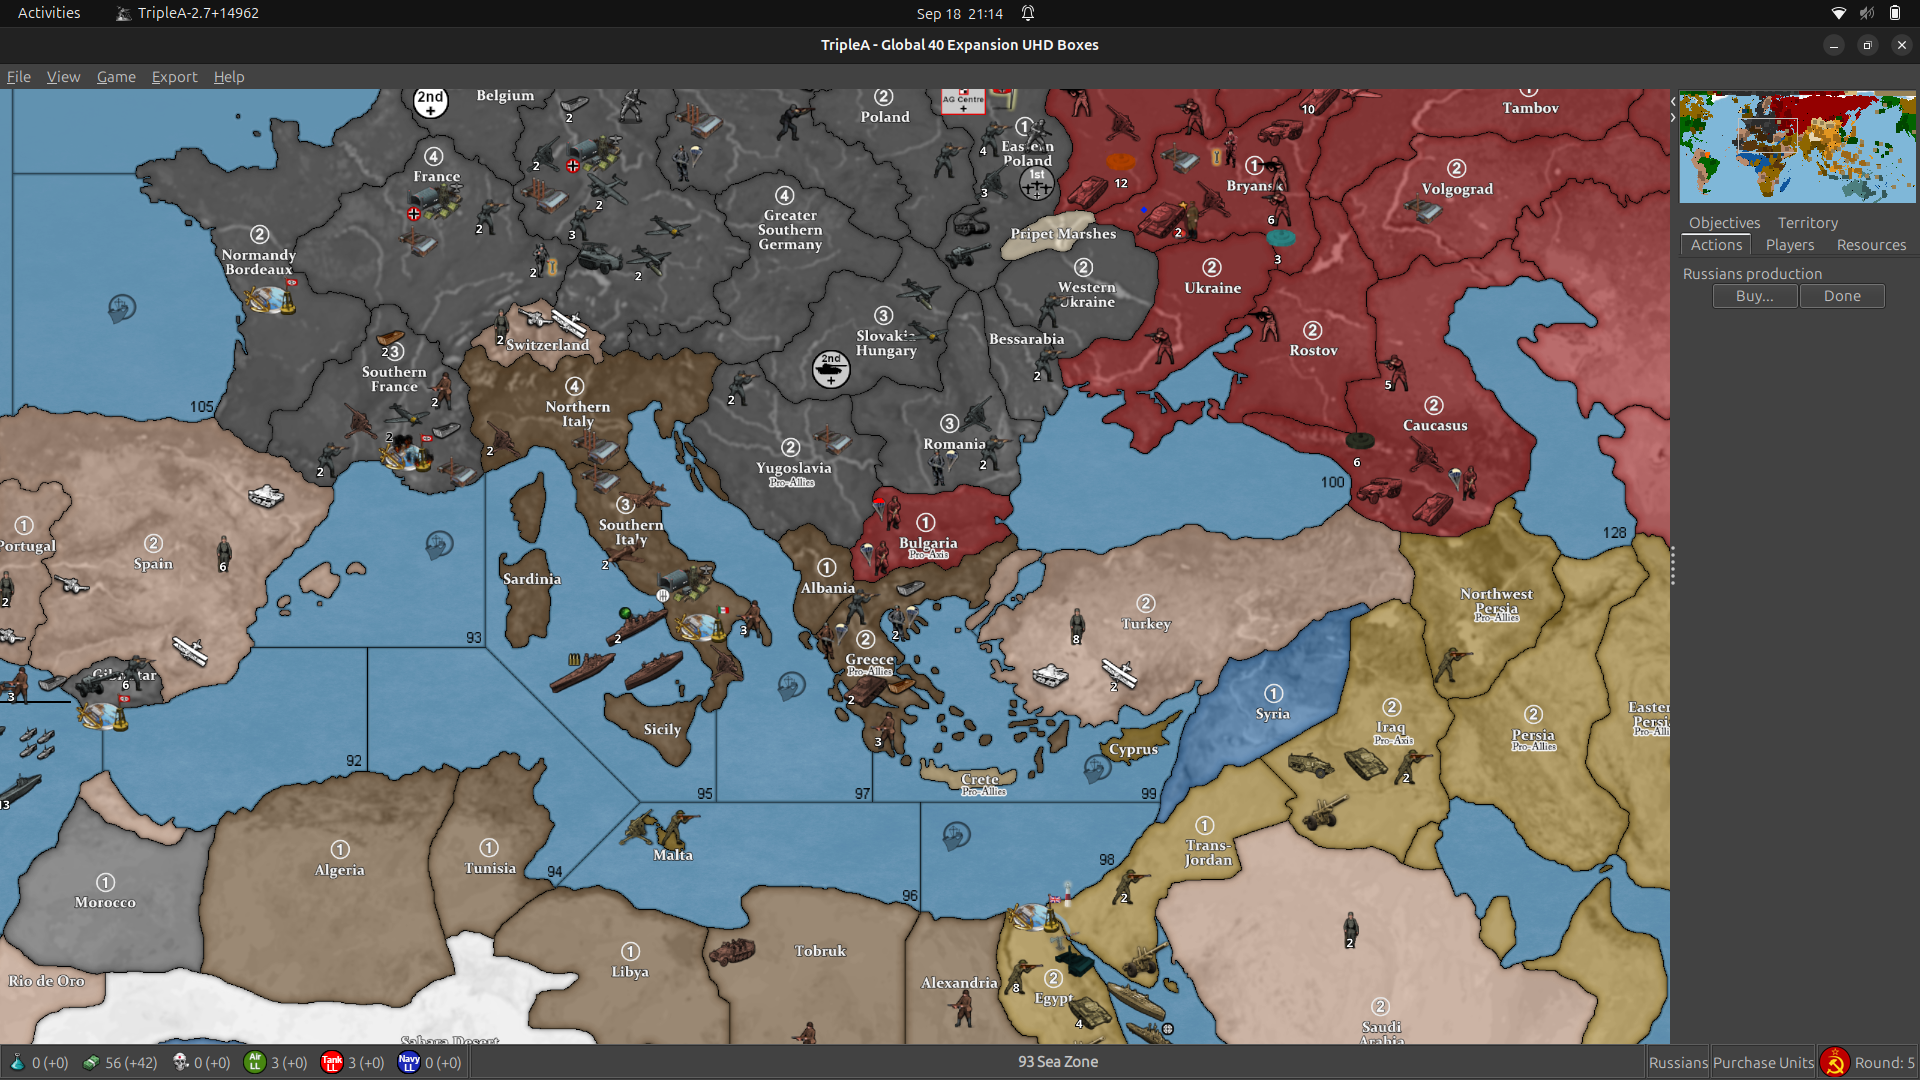Click the 2nd tank marker in Slovakia Hungary

831,369
